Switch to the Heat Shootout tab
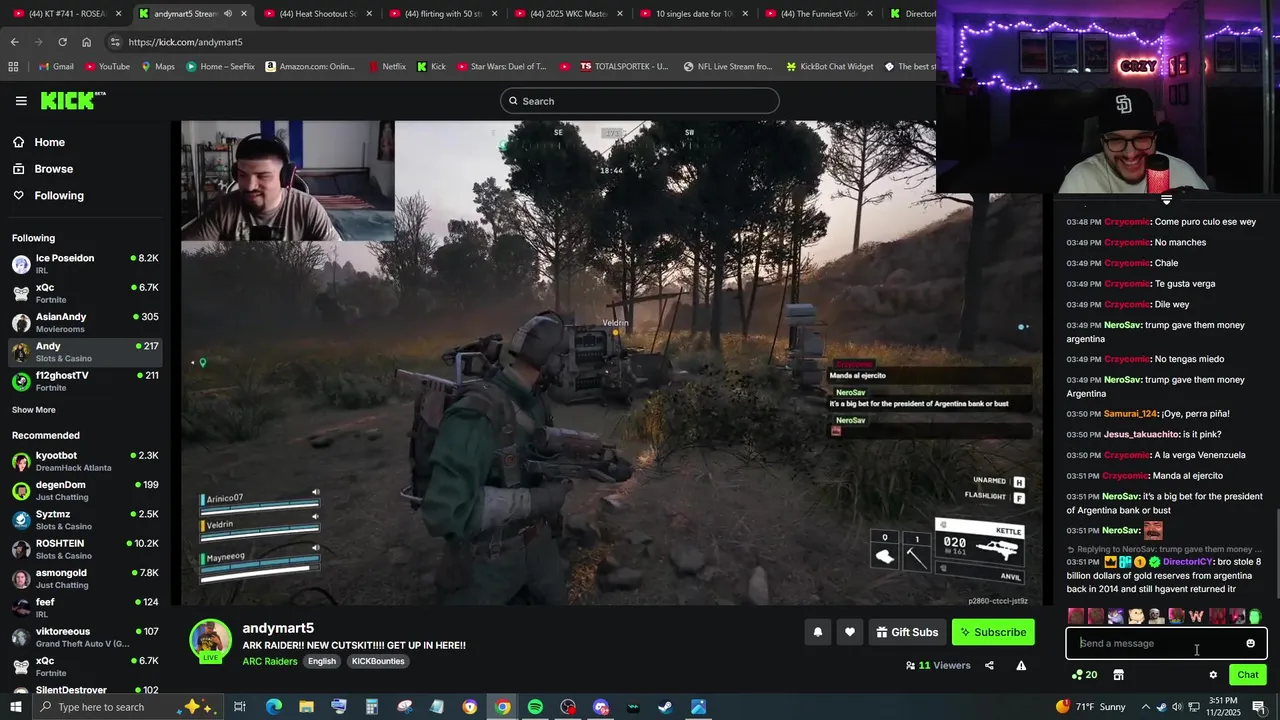This screenshot has width=1280, height=720. pyautogui.click(x=318, y=14)
